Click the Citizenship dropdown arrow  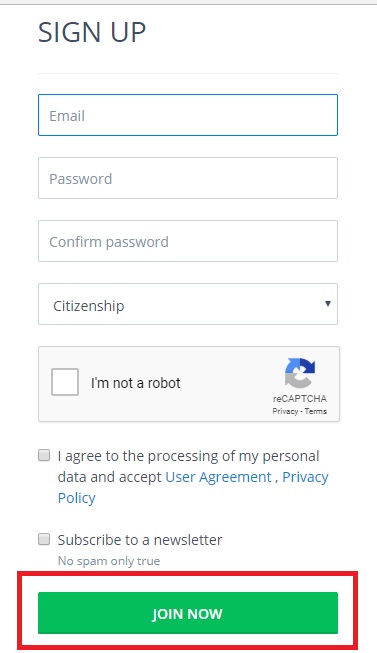click(328, 304)
